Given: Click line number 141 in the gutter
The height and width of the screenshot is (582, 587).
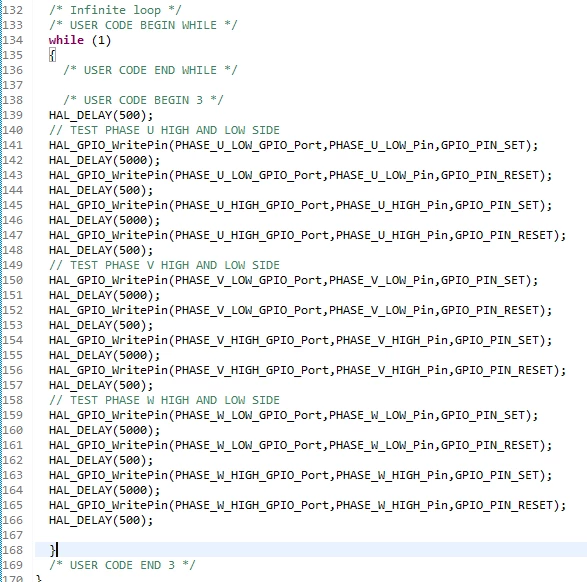Looking at the screenshot, I should coord(12,145).
